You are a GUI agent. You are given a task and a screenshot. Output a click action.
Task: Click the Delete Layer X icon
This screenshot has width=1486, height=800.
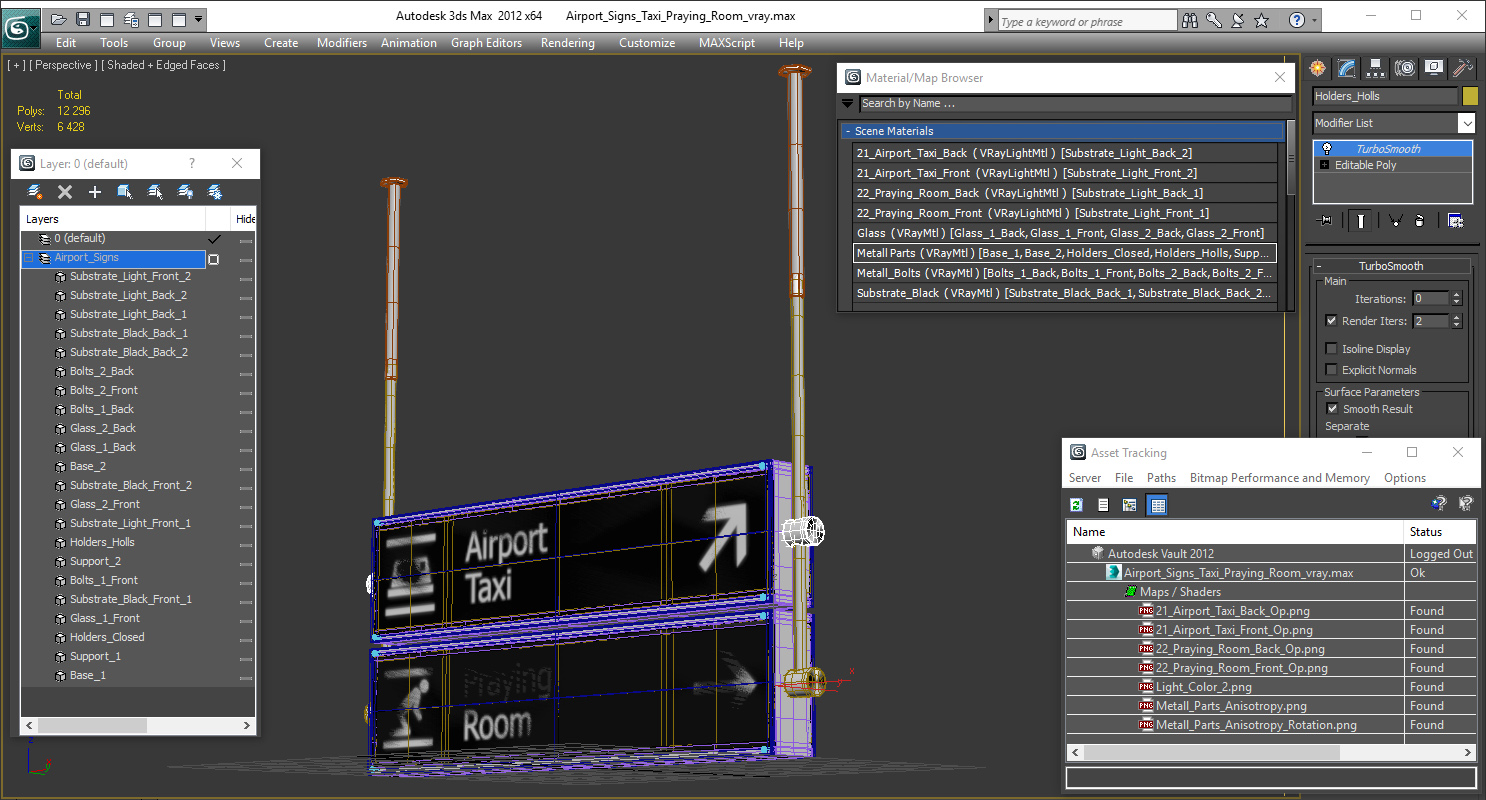point(65,192)
